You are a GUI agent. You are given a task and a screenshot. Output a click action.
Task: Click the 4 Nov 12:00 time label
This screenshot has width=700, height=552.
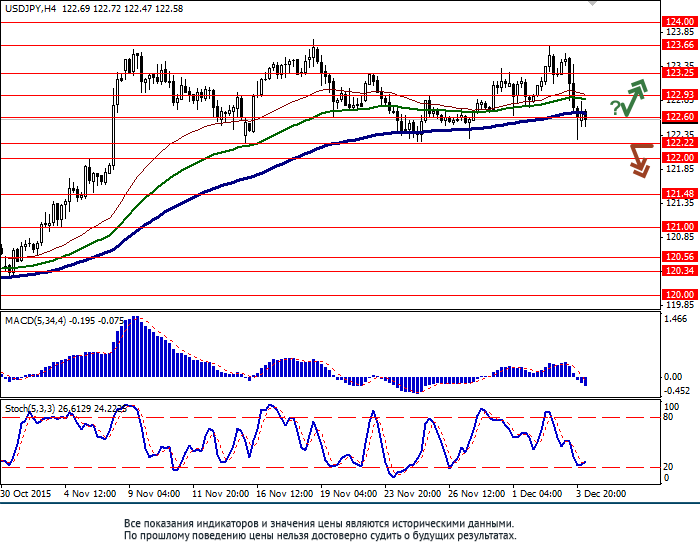coord(90,494)
